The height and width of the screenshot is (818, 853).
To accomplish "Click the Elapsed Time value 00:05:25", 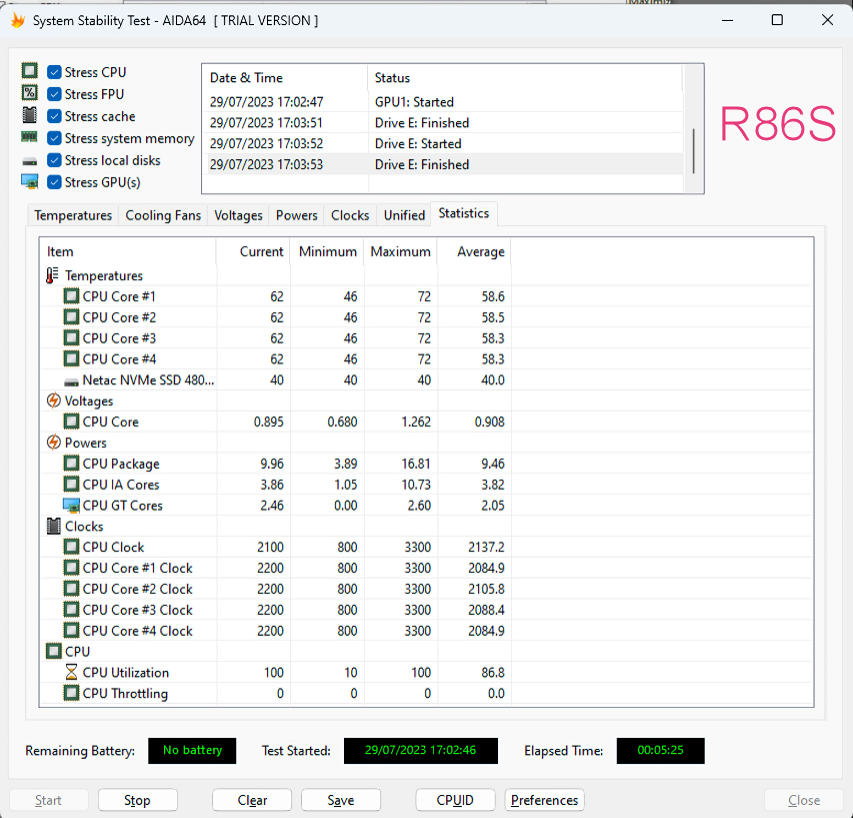I will point(660,750).
